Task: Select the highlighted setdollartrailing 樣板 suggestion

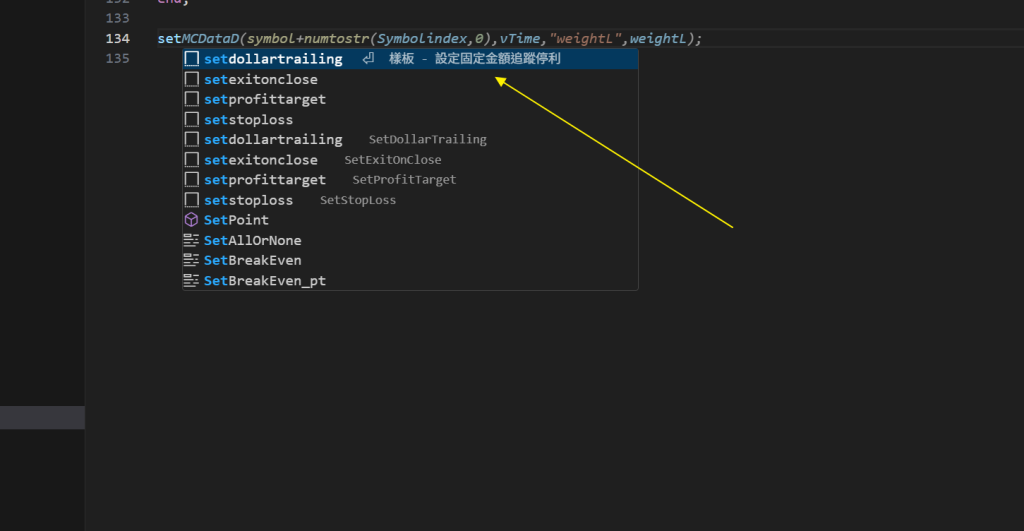Action: click(273, 59)
